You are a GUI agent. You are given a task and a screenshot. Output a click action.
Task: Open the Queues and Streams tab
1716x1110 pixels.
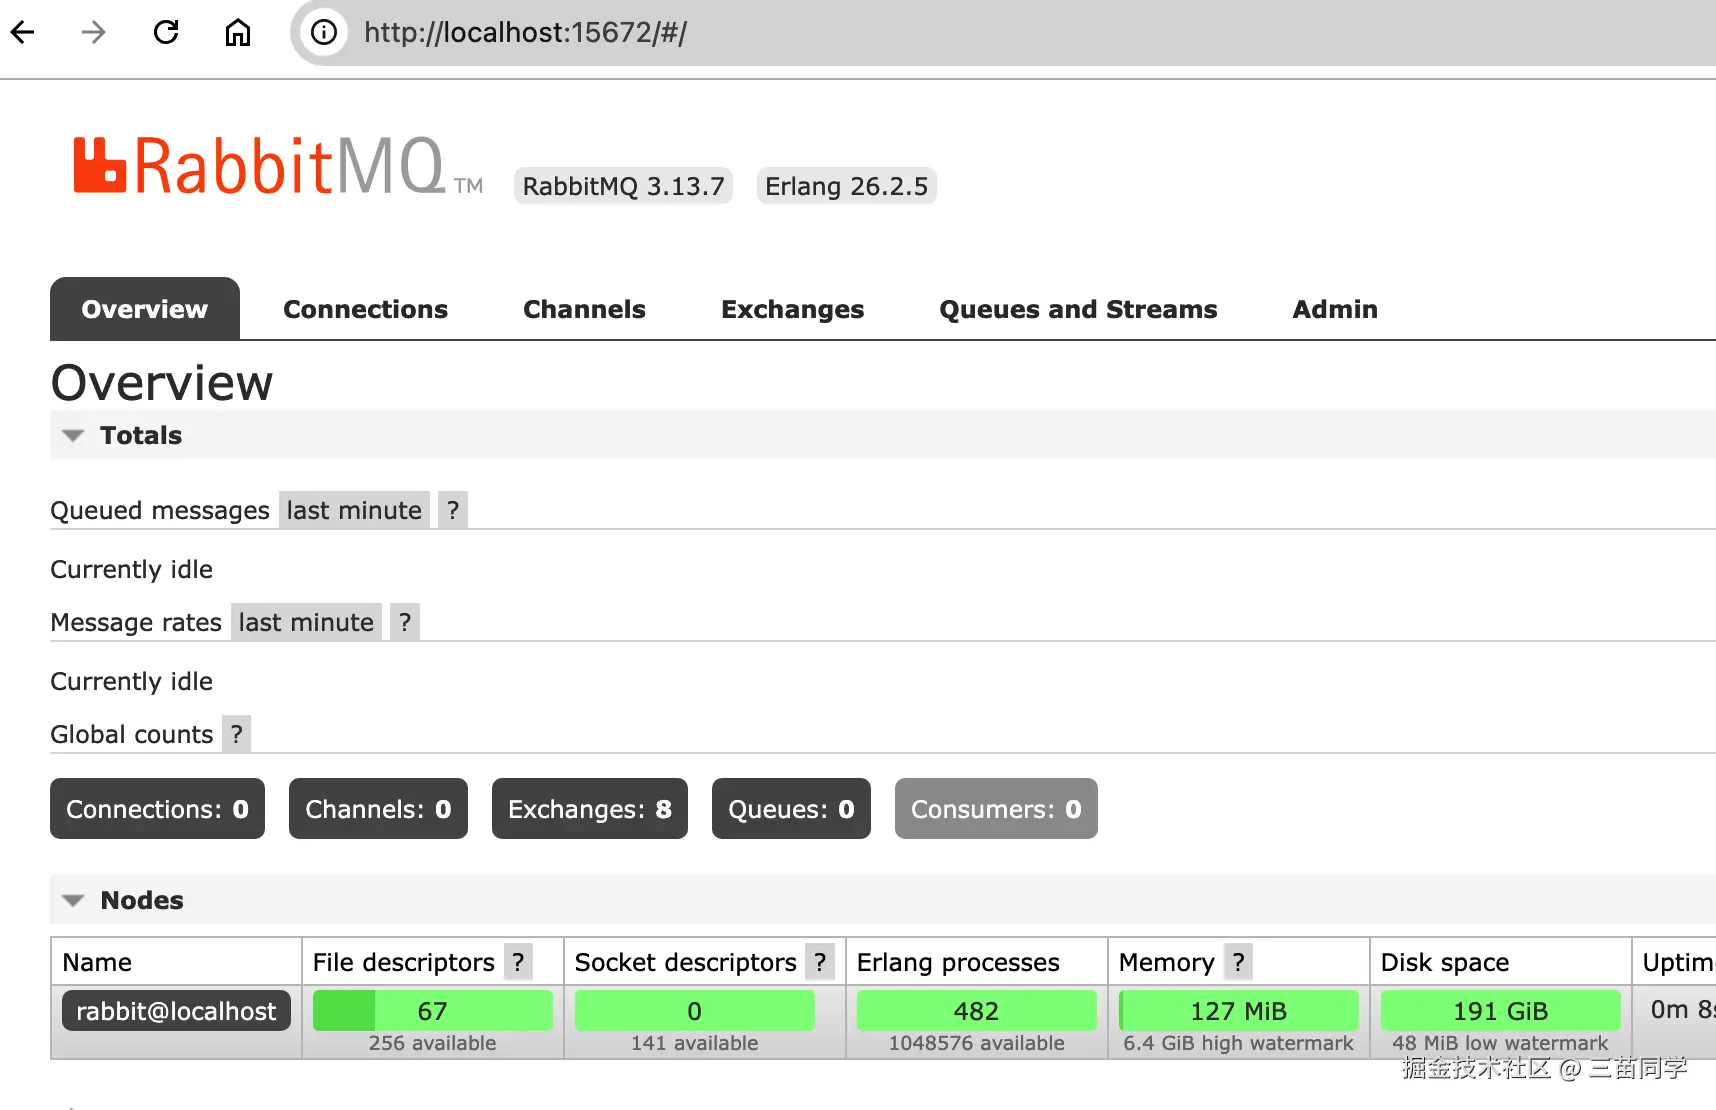click(1078, 309)
